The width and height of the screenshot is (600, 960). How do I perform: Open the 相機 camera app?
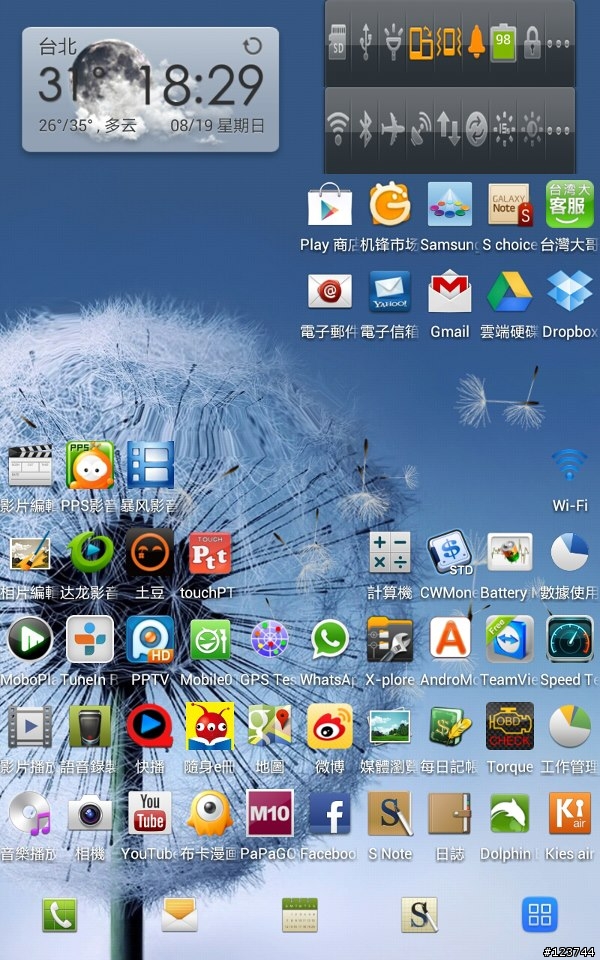[90, 813]
